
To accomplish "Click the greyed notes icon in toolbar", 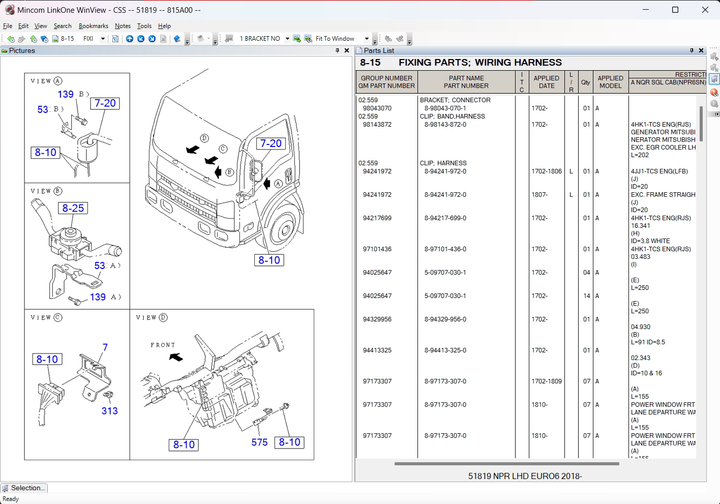I will 201,39.
